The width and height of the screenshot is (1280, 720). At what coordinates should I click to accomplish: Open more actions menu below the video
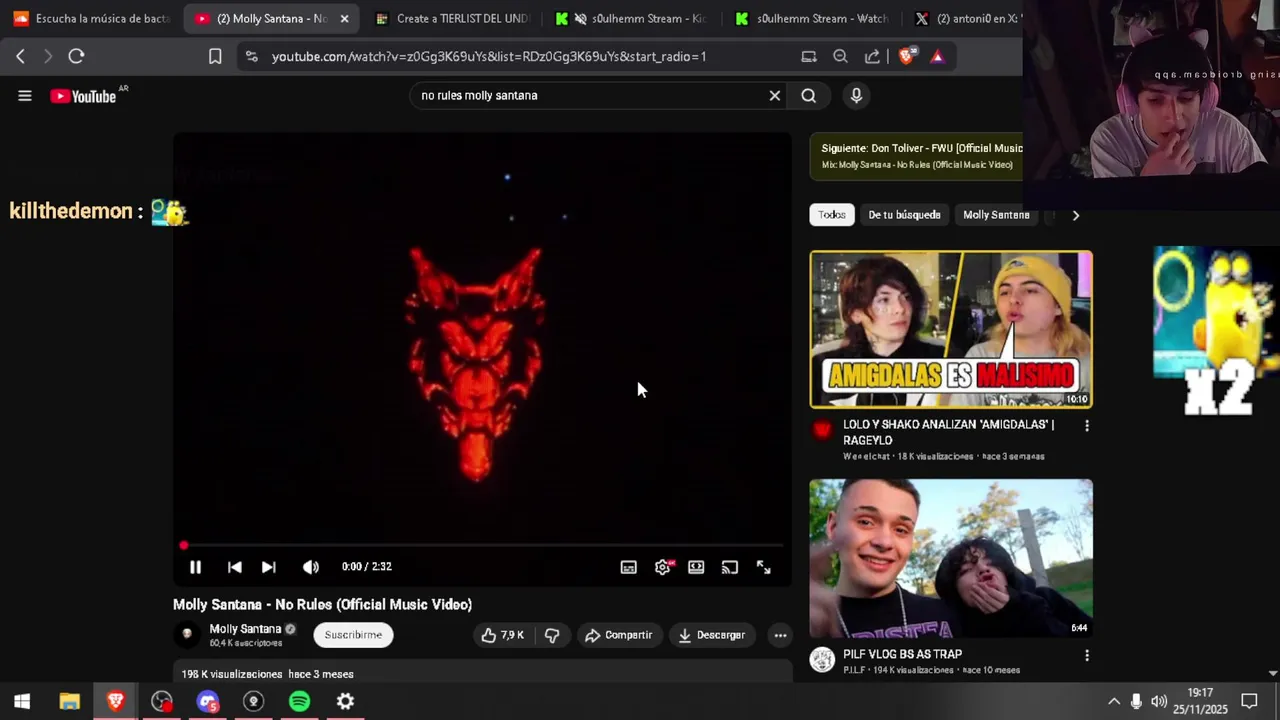[x=780, y=635]
